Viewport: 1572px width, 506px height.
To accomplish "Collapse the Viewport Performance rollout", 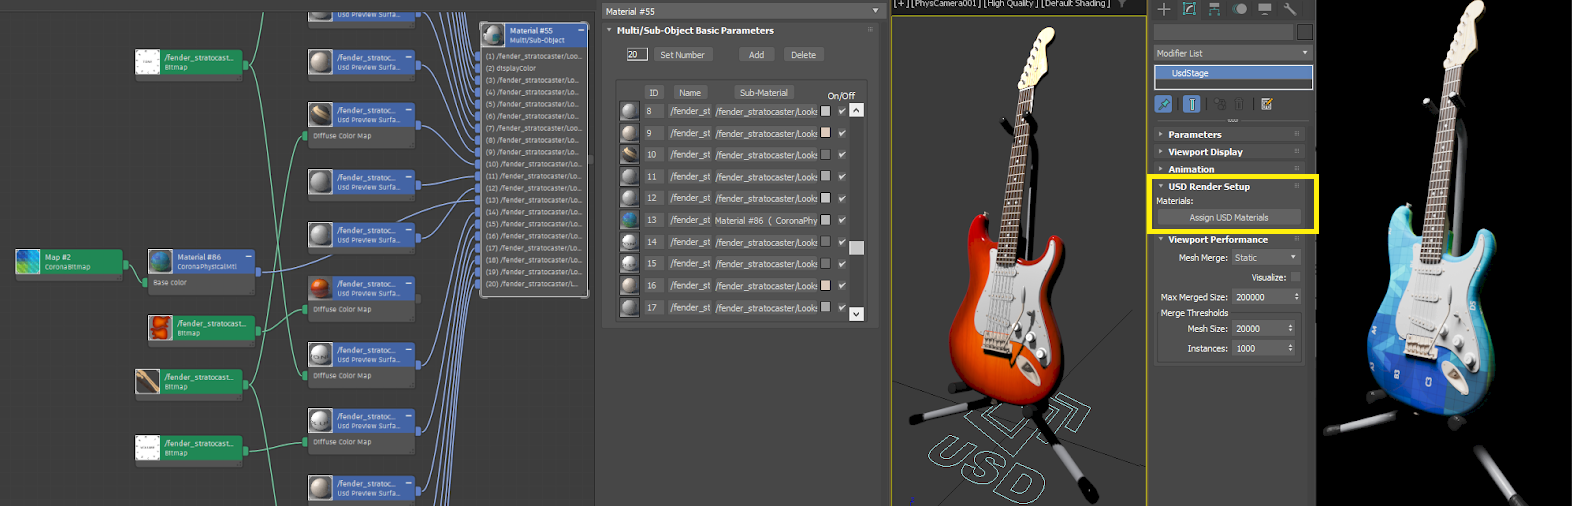I will coord(1231,240).
